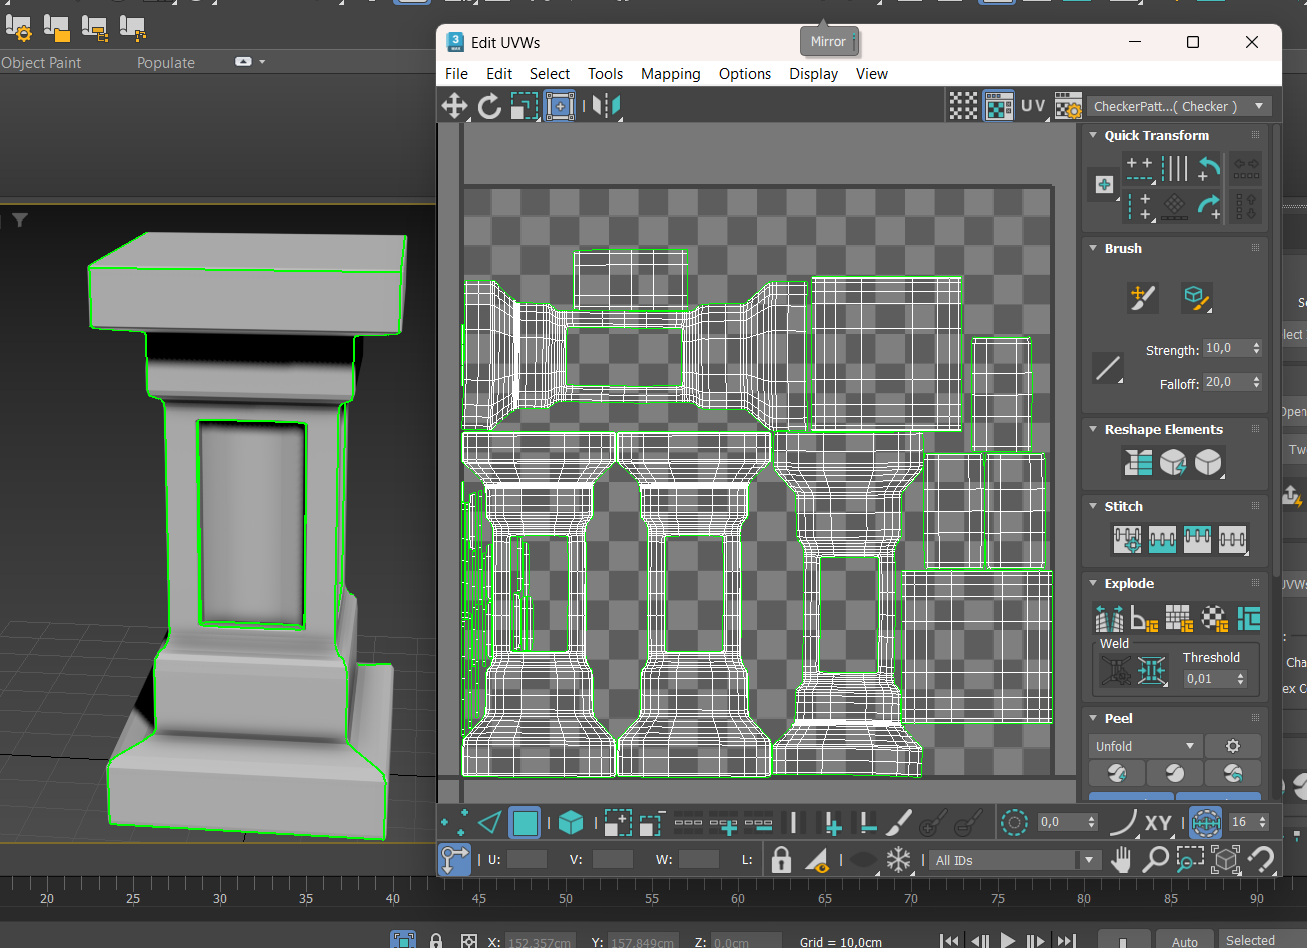This screenshot has width=1307, height=948.
Task: Enable Vertex sub-object selection mode
Action: point(454,823)
